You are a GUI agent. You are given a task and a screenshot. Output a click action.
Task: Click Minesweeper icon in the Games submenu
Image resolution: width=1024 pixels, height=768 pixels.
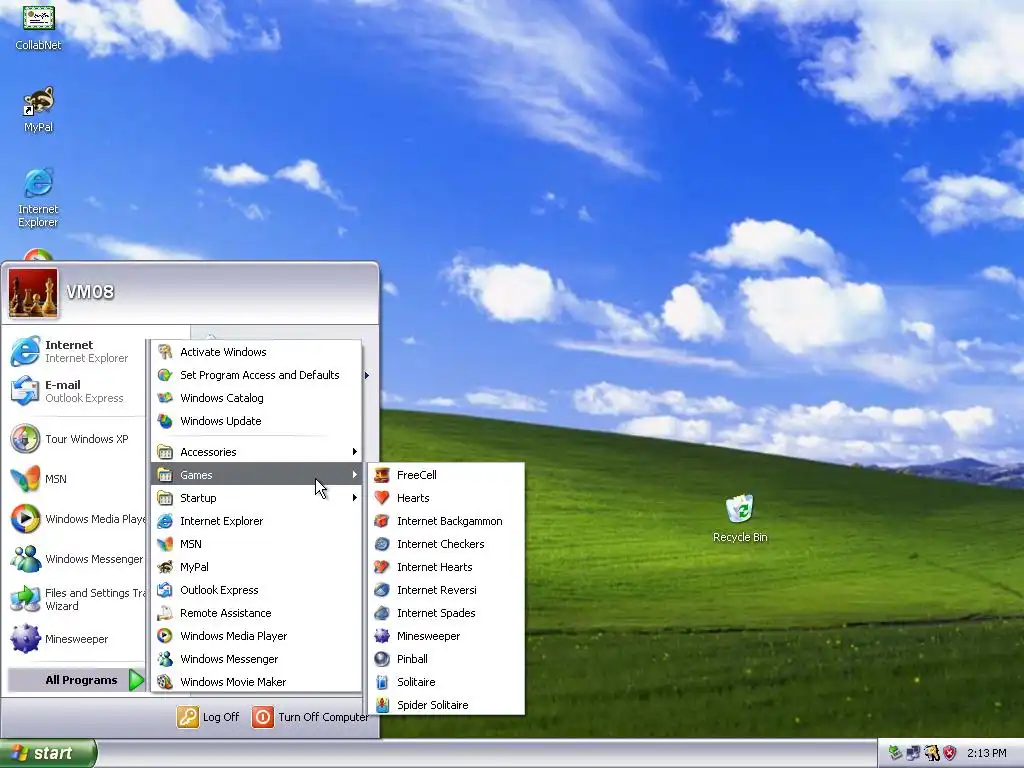coord(382,635)
